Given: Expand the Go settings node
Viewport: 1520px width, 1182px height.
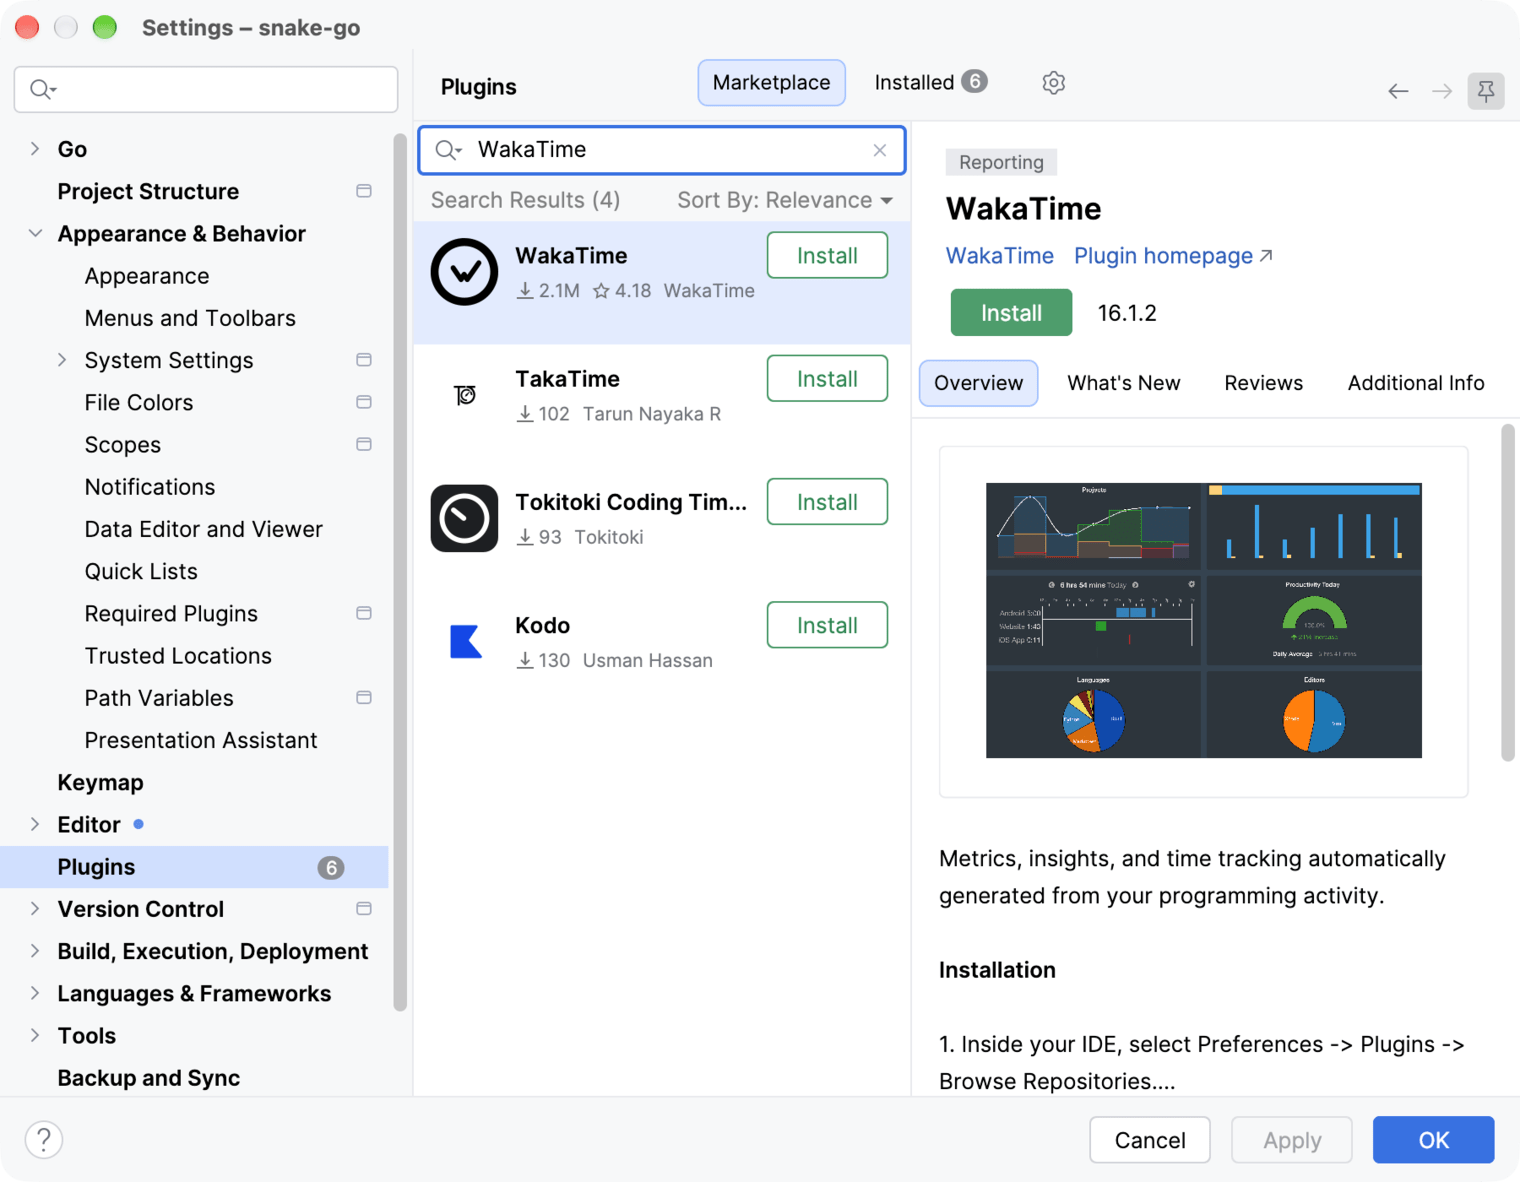Looking at the screenshot, I should click(x=35, y=149).
